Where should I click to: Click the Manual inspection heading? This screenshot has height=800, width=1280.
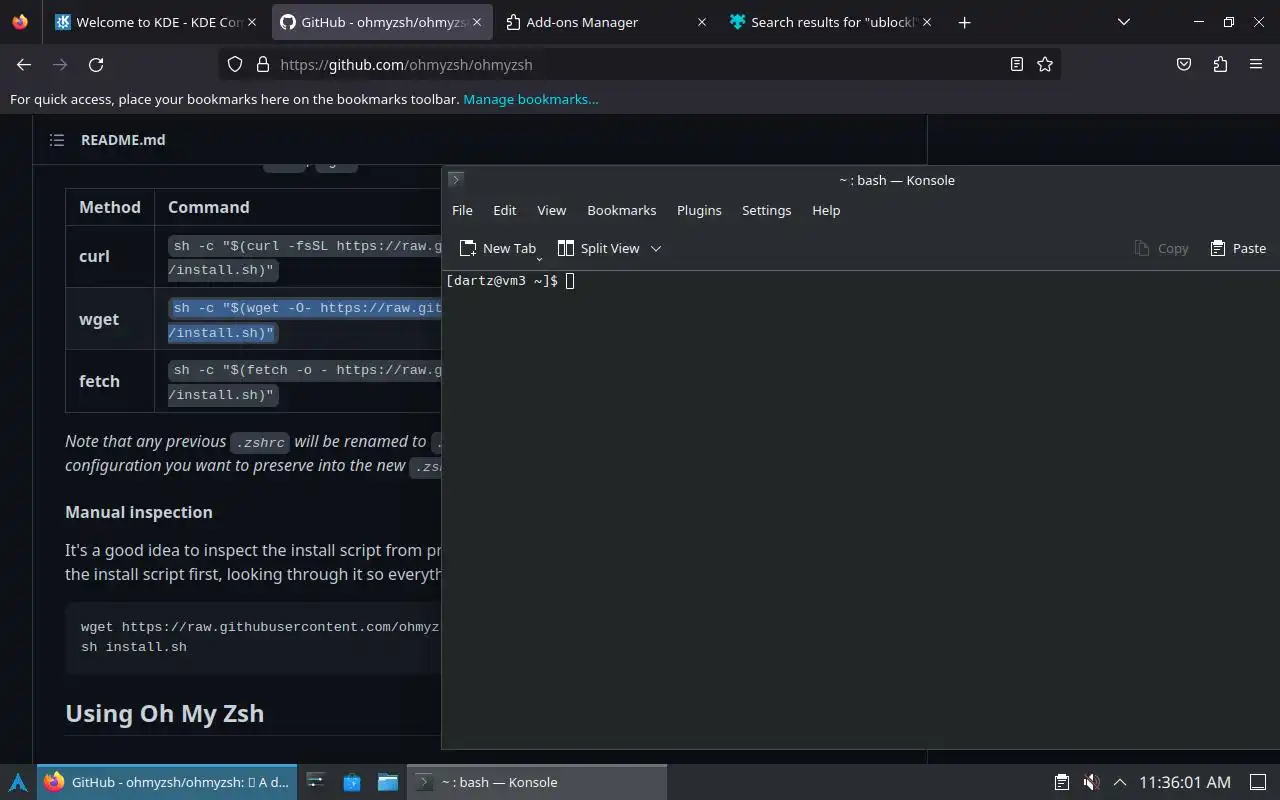[139, 512]
